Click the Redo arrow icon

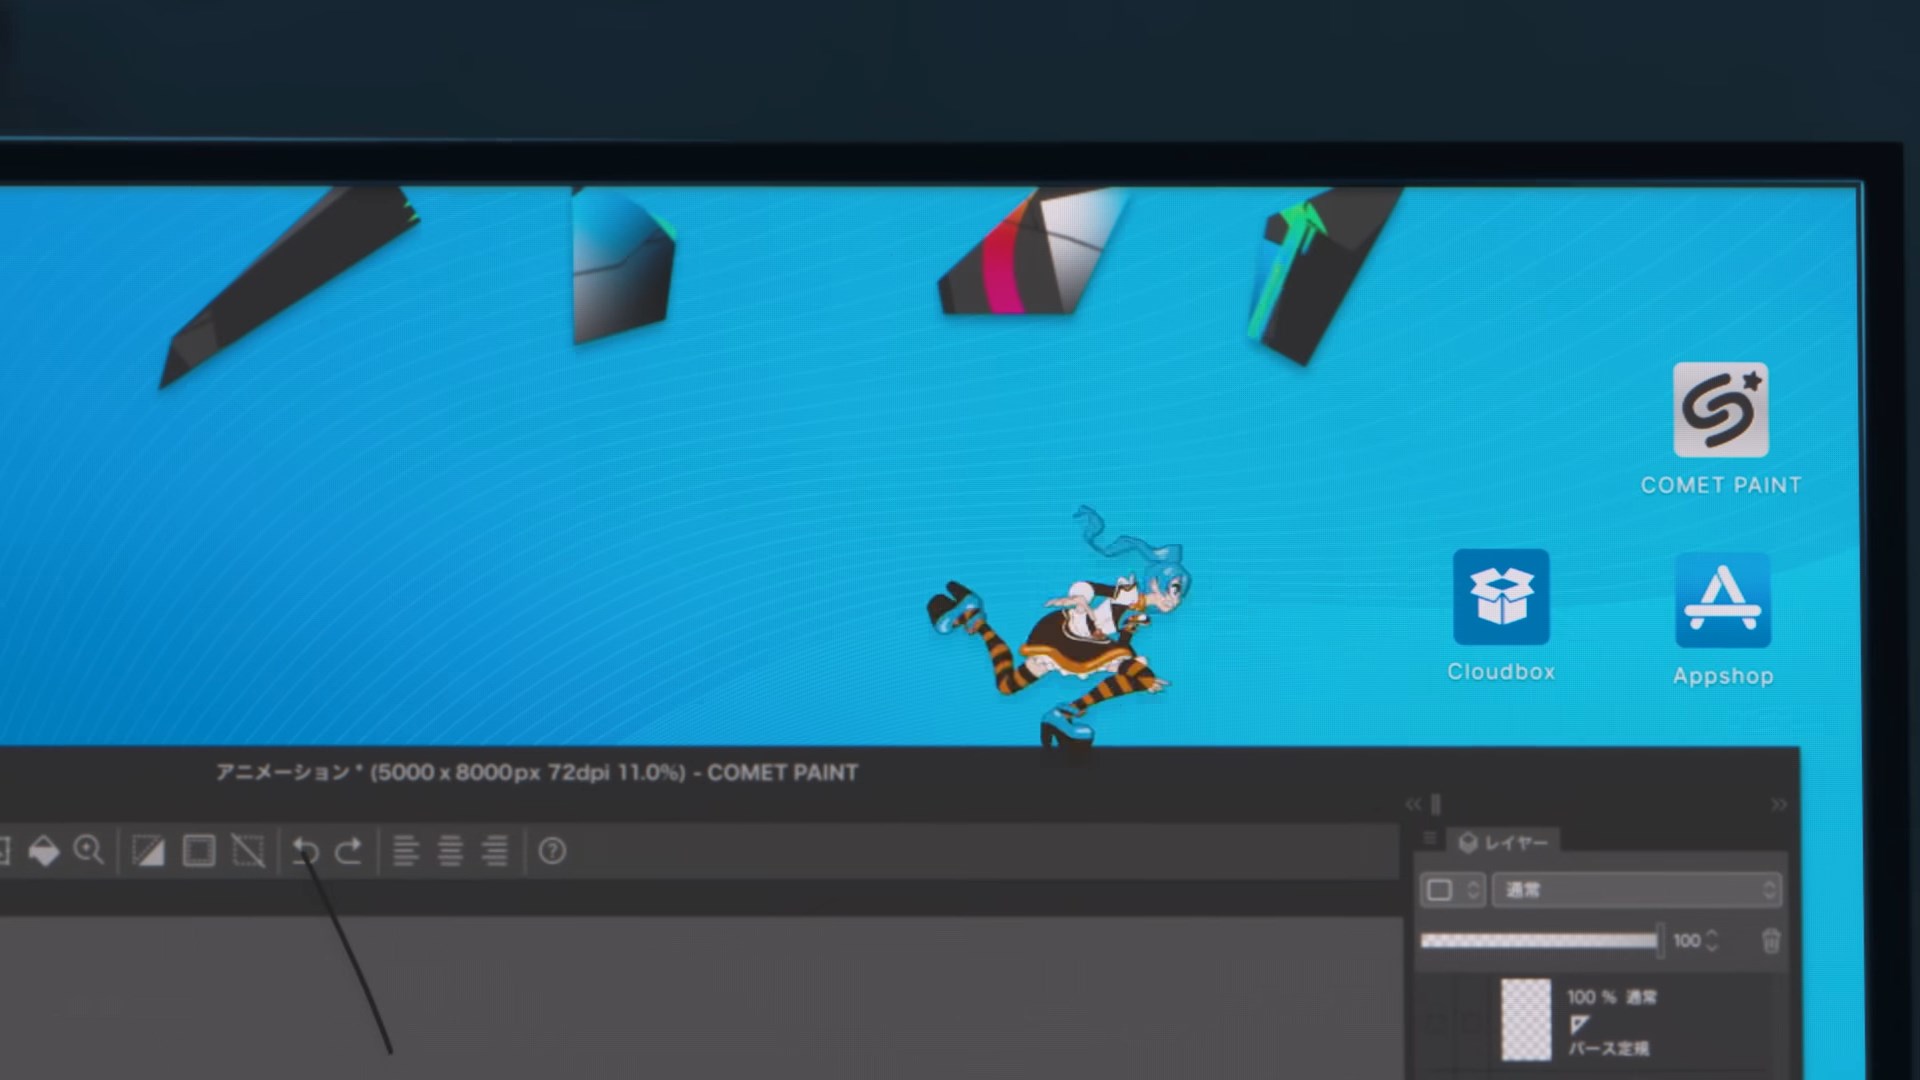coord(349,851)
